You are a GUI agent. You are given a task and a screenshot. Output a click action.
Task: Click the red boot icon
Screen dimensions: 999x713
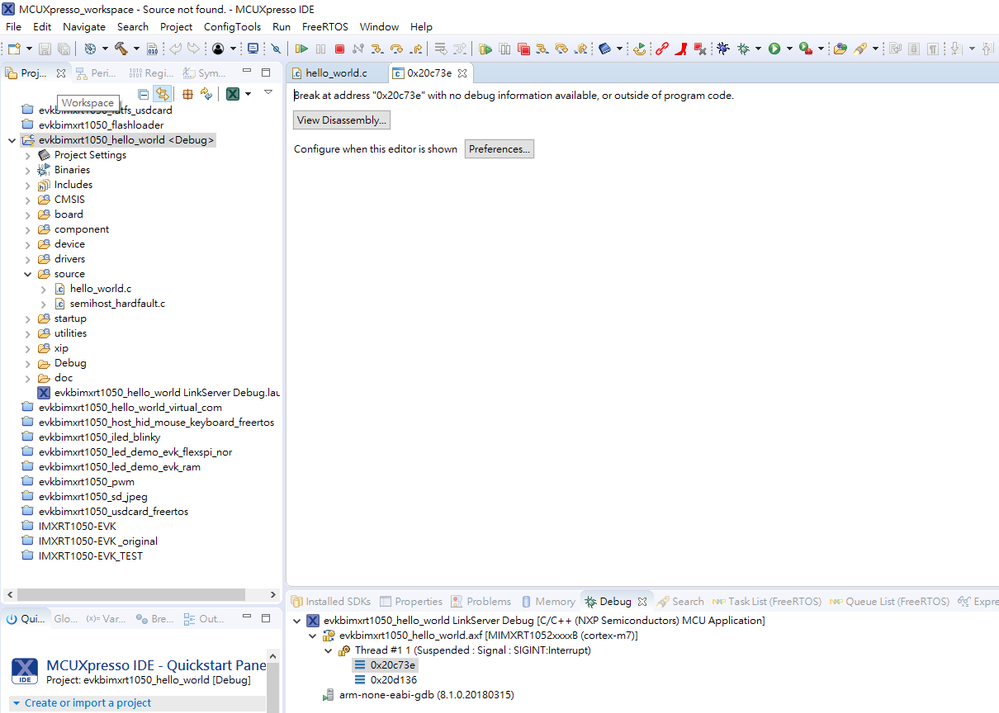681,48
